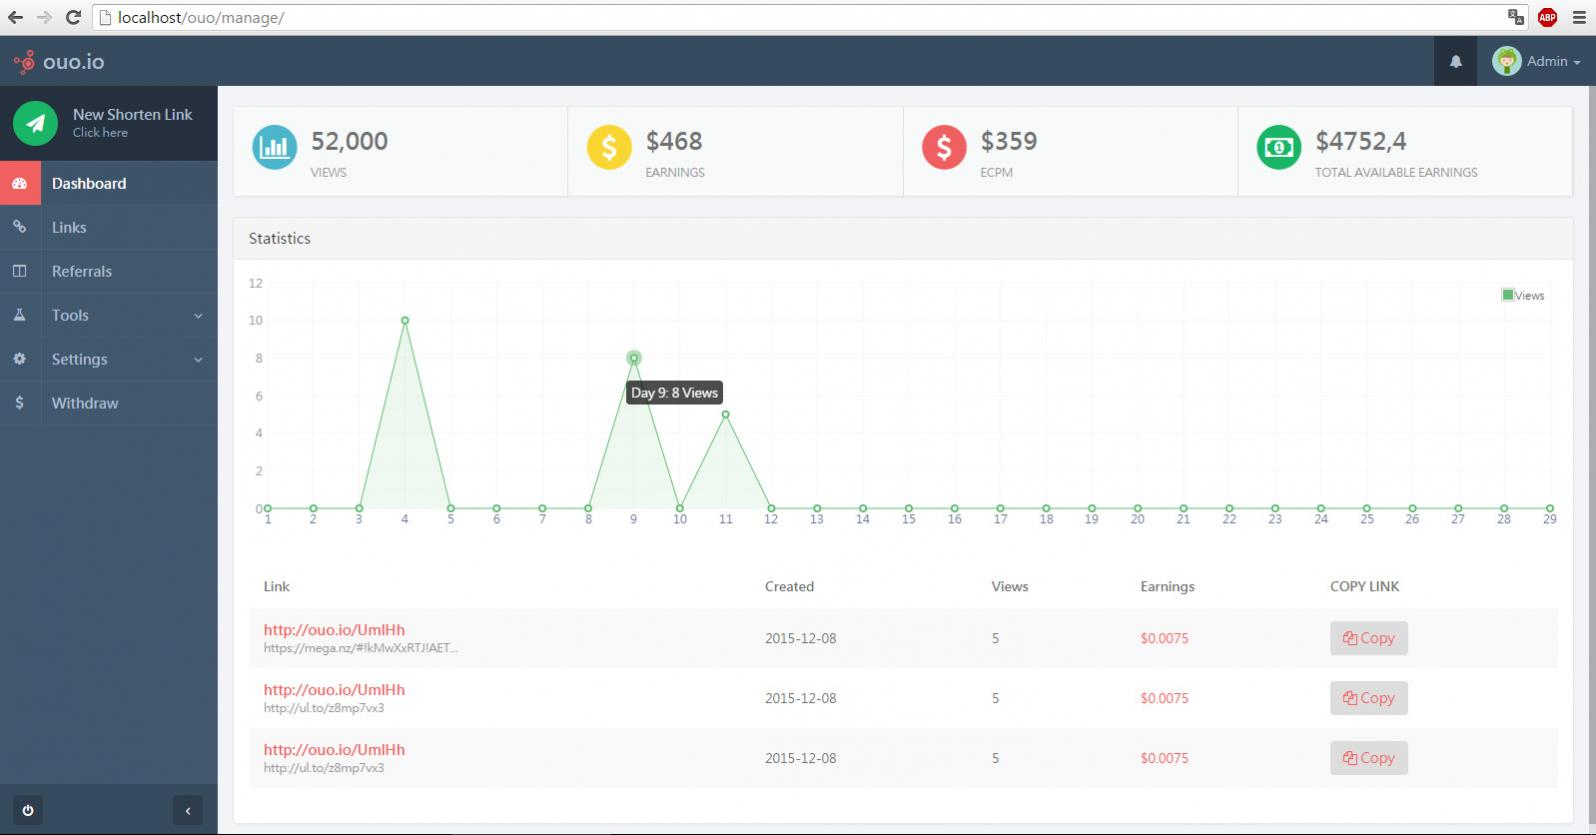Click the green Total Available Earnings money icon

[x=1278, y=147]
